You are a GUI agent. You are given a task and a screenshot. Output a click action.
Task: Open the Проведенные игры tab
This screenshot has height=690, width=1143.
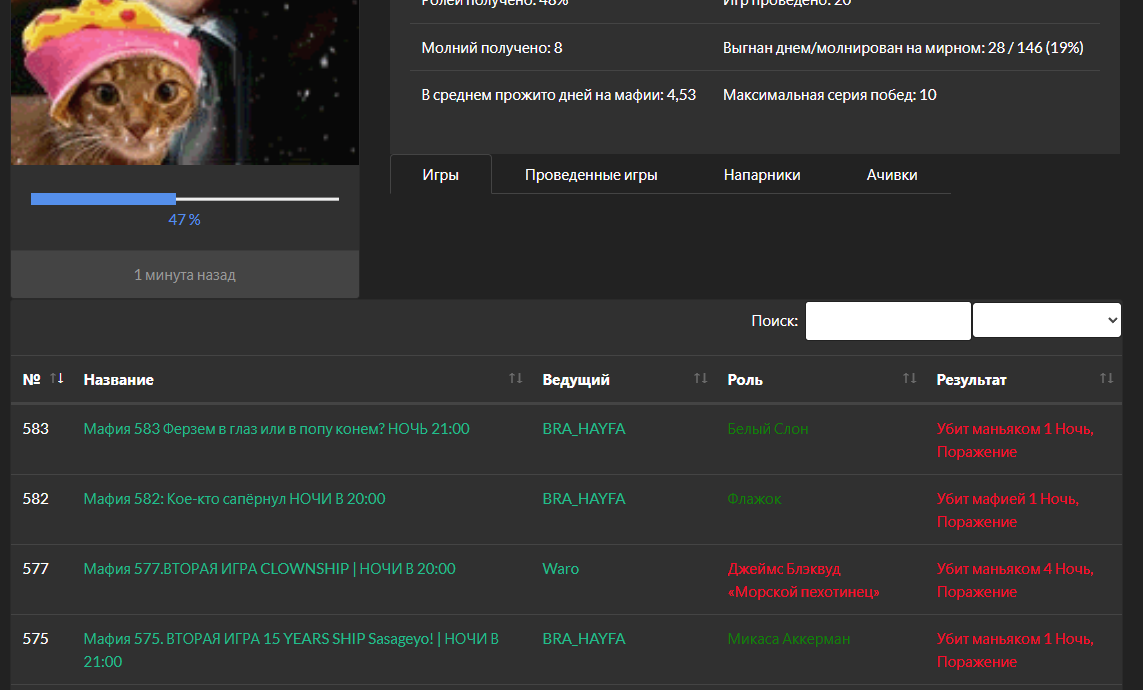591,175
